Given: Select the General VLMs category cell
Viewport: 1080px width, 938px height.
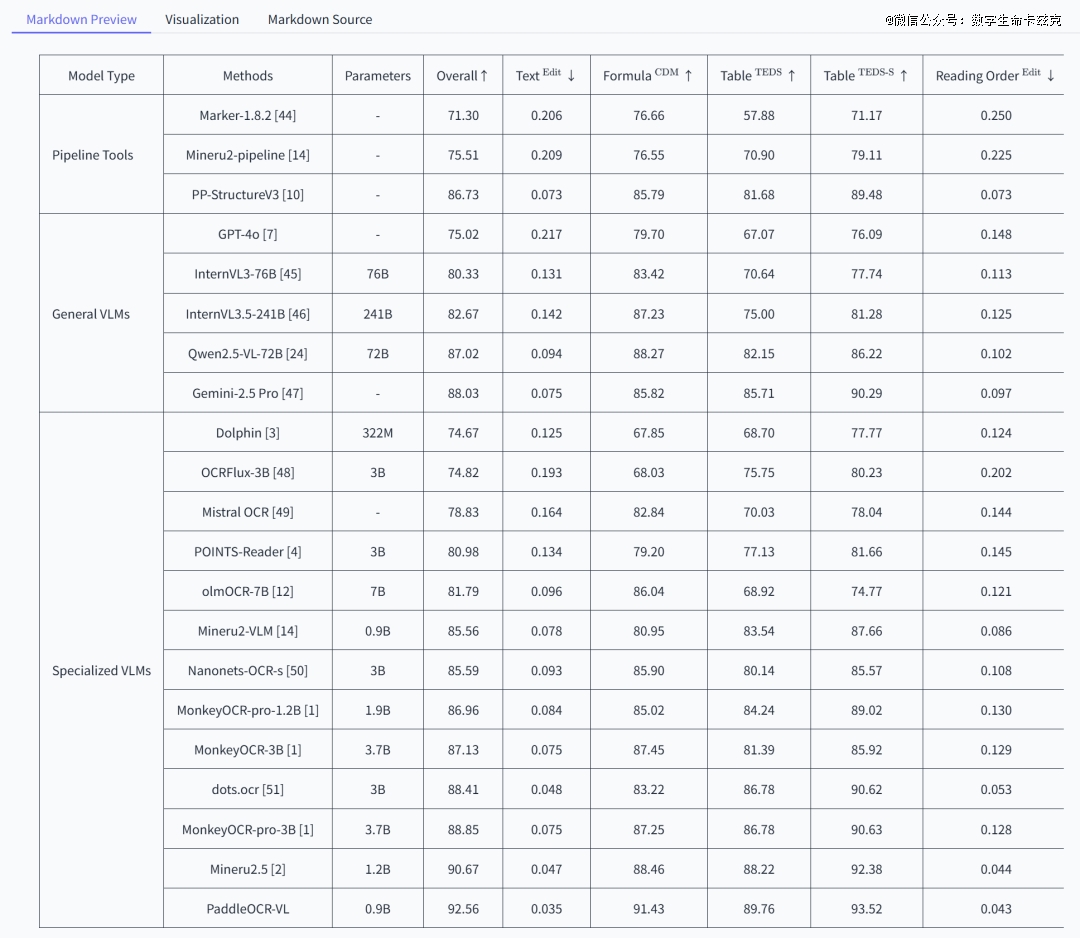Looking at the screenshot, I should tap(91, 314).
